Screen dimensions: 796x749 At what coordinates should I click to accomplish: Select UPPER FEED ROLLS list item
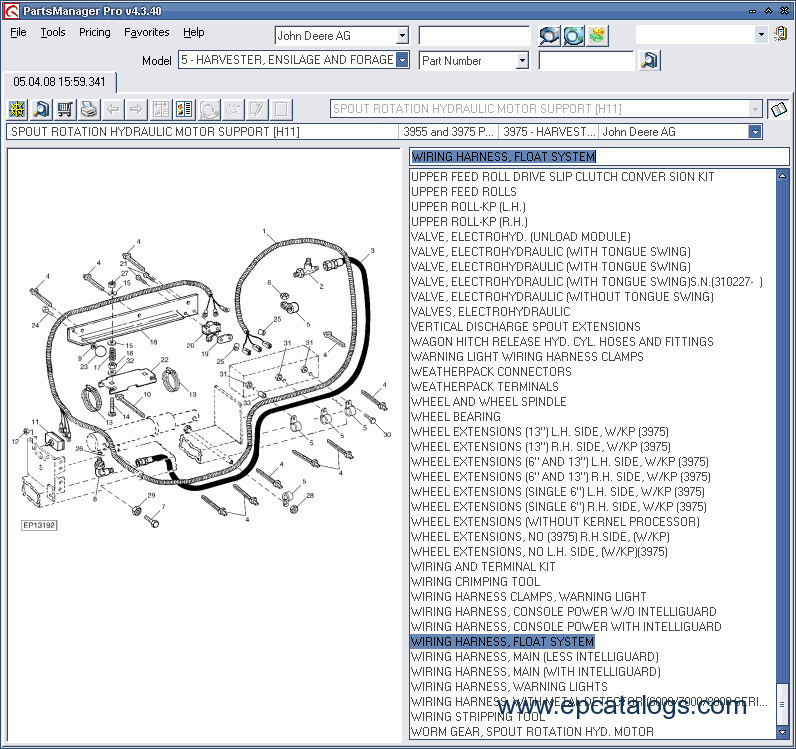point(464,192)
